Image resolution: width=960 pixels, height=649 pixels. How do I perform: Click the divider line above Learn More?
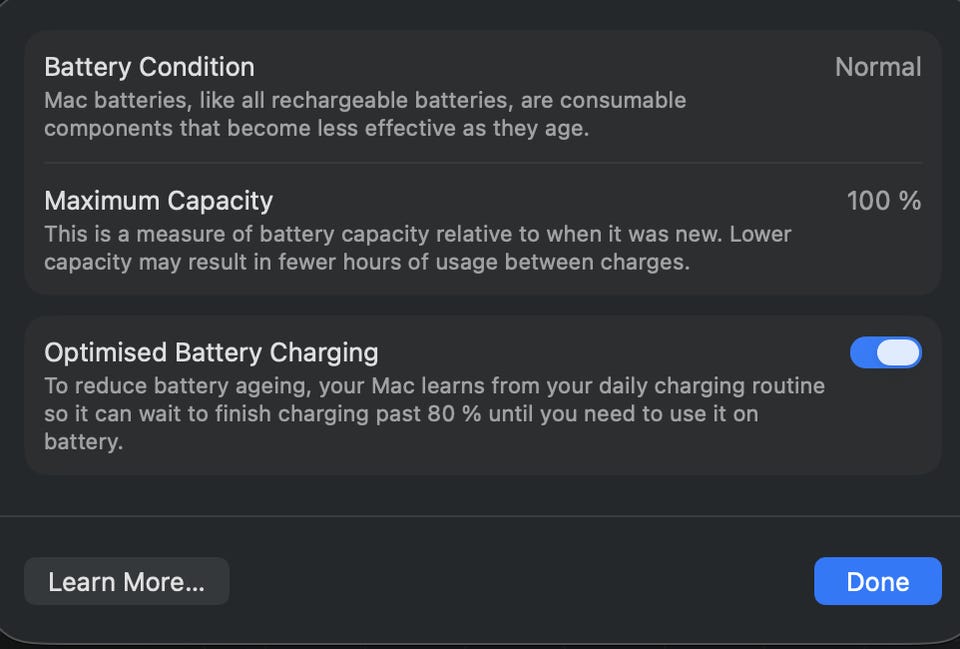480,516
